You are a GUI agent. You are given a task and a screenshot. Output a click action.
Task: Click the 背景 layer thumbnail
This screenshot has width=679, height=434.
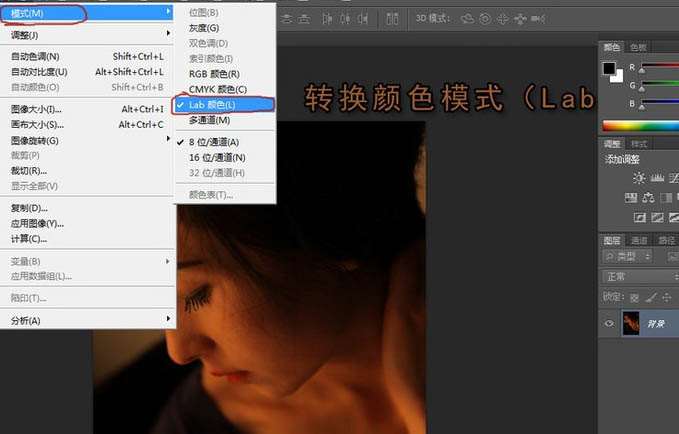pyautogui.click(x=632, y=323)
